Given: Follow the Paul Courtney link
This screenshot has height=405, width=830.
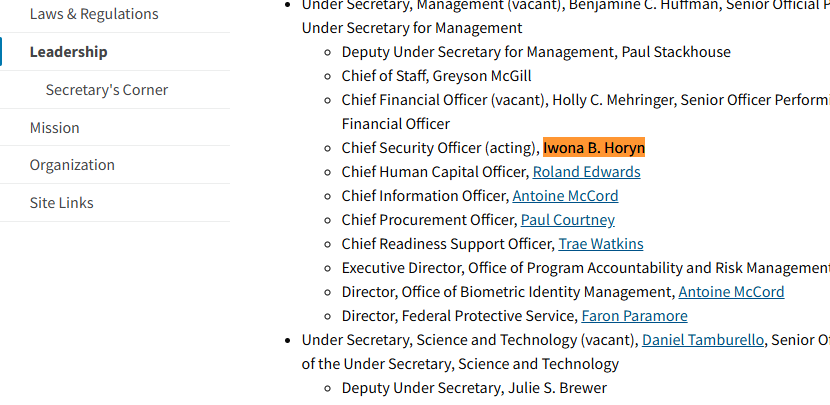Looking at the screenshot, I should click(567, 220).
